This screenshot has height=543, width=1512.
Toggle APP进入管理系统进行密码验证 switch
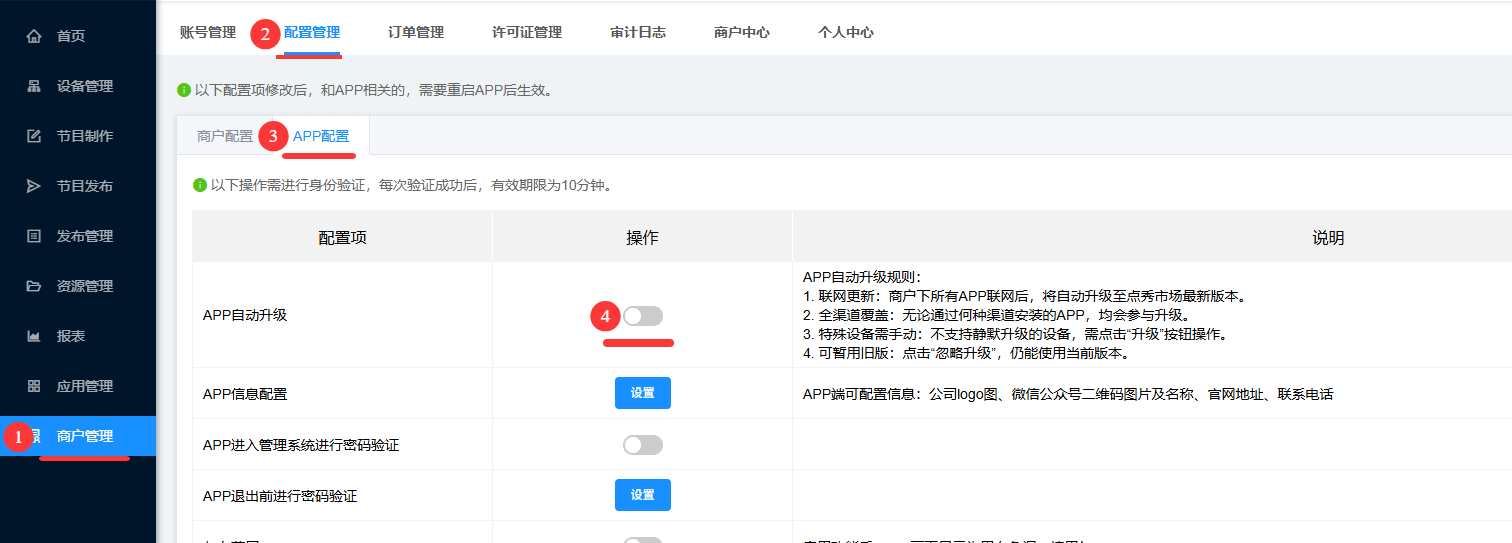click(643, 445)
